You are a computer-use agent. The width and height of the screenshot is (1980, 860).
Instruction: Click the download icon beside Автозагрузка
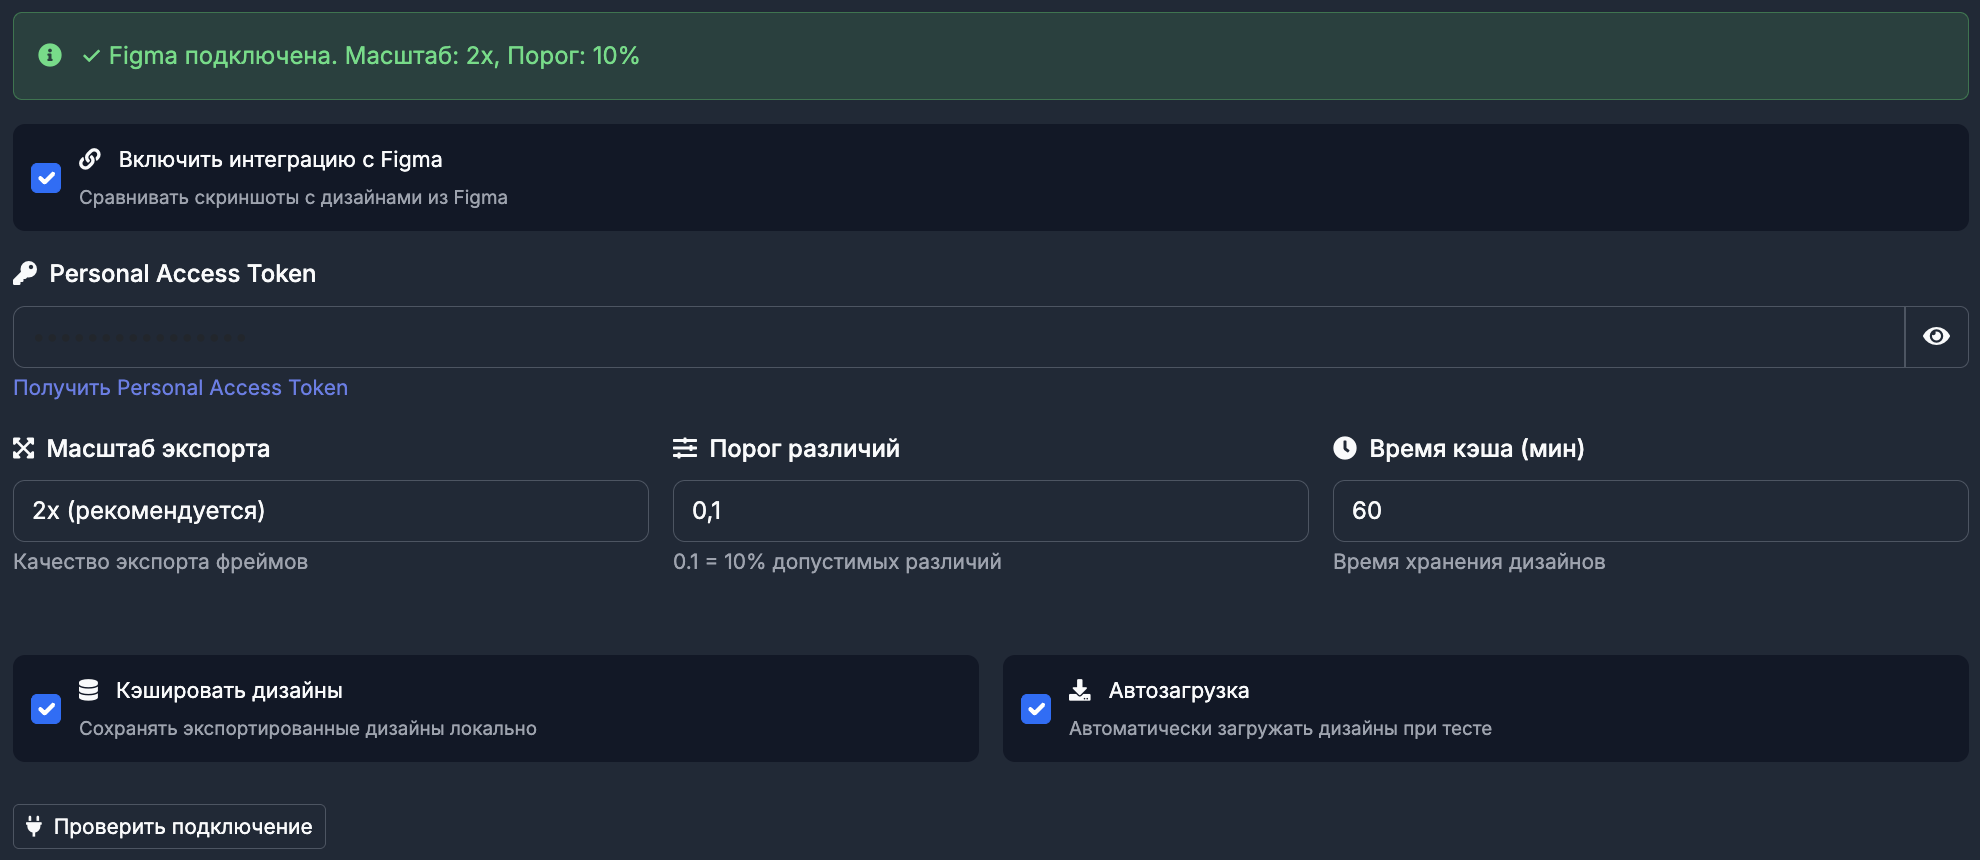tap(1080, 690)
